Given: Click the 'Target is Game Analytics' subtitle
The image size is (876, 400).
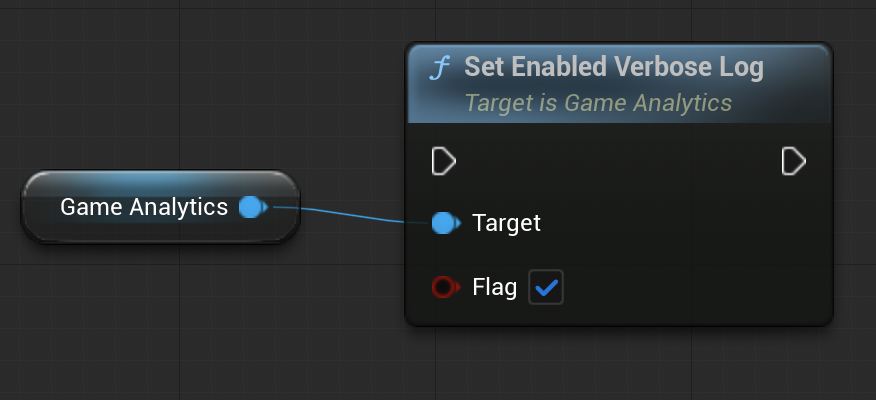Looking at the screenshot, I should [598, 103].
